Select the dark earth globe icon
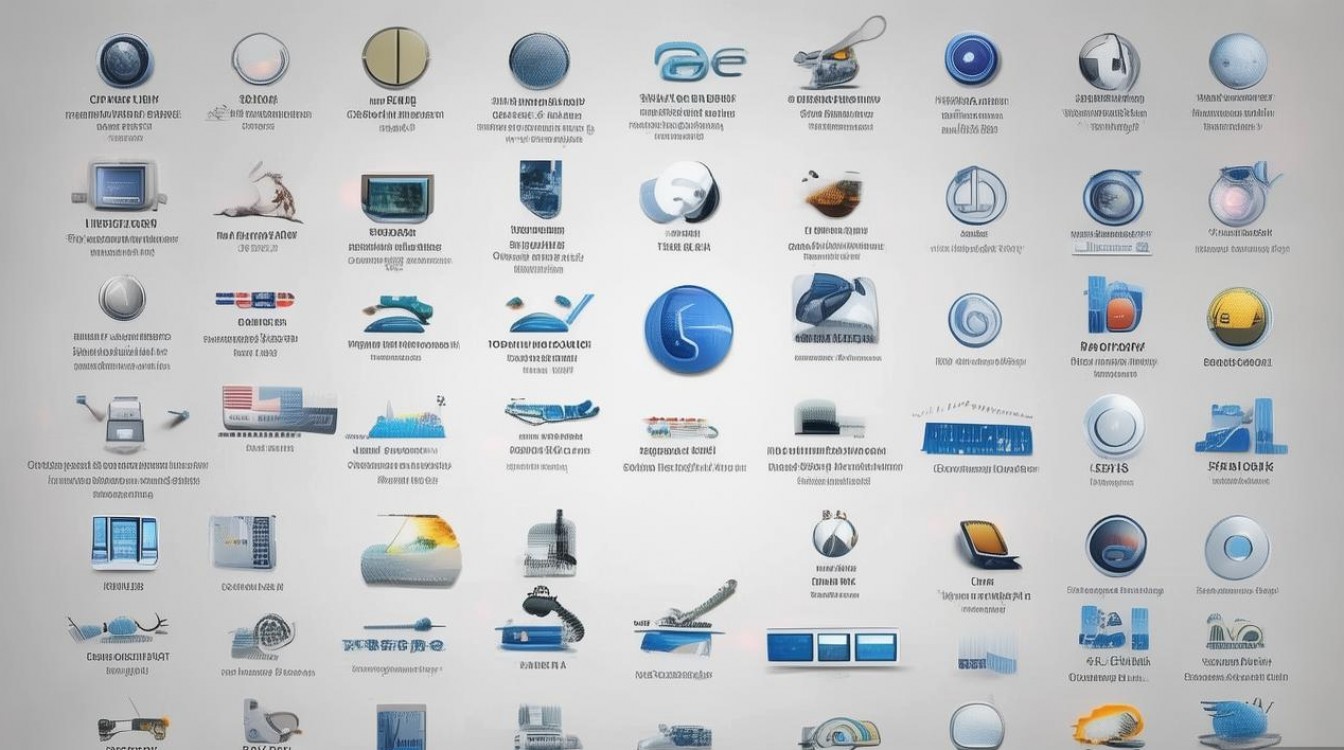This screenshot has height=750, width=1344. click(125, 59)
